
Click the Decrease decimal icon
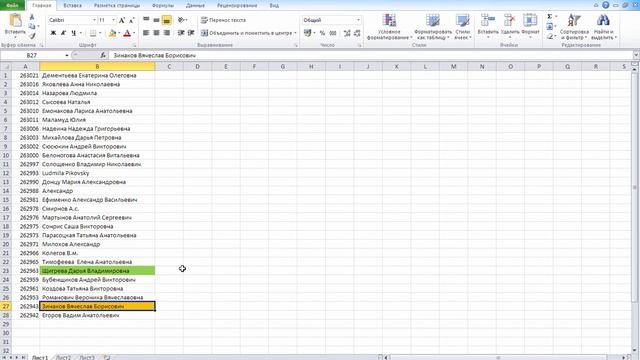357,33
